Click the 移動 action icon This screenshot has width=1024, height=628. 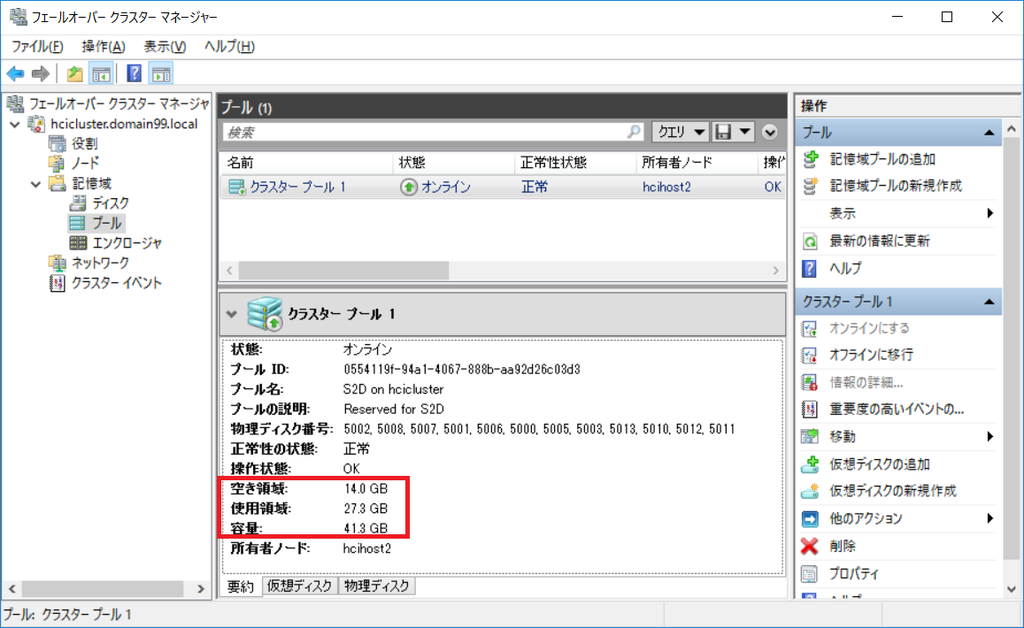810,437
